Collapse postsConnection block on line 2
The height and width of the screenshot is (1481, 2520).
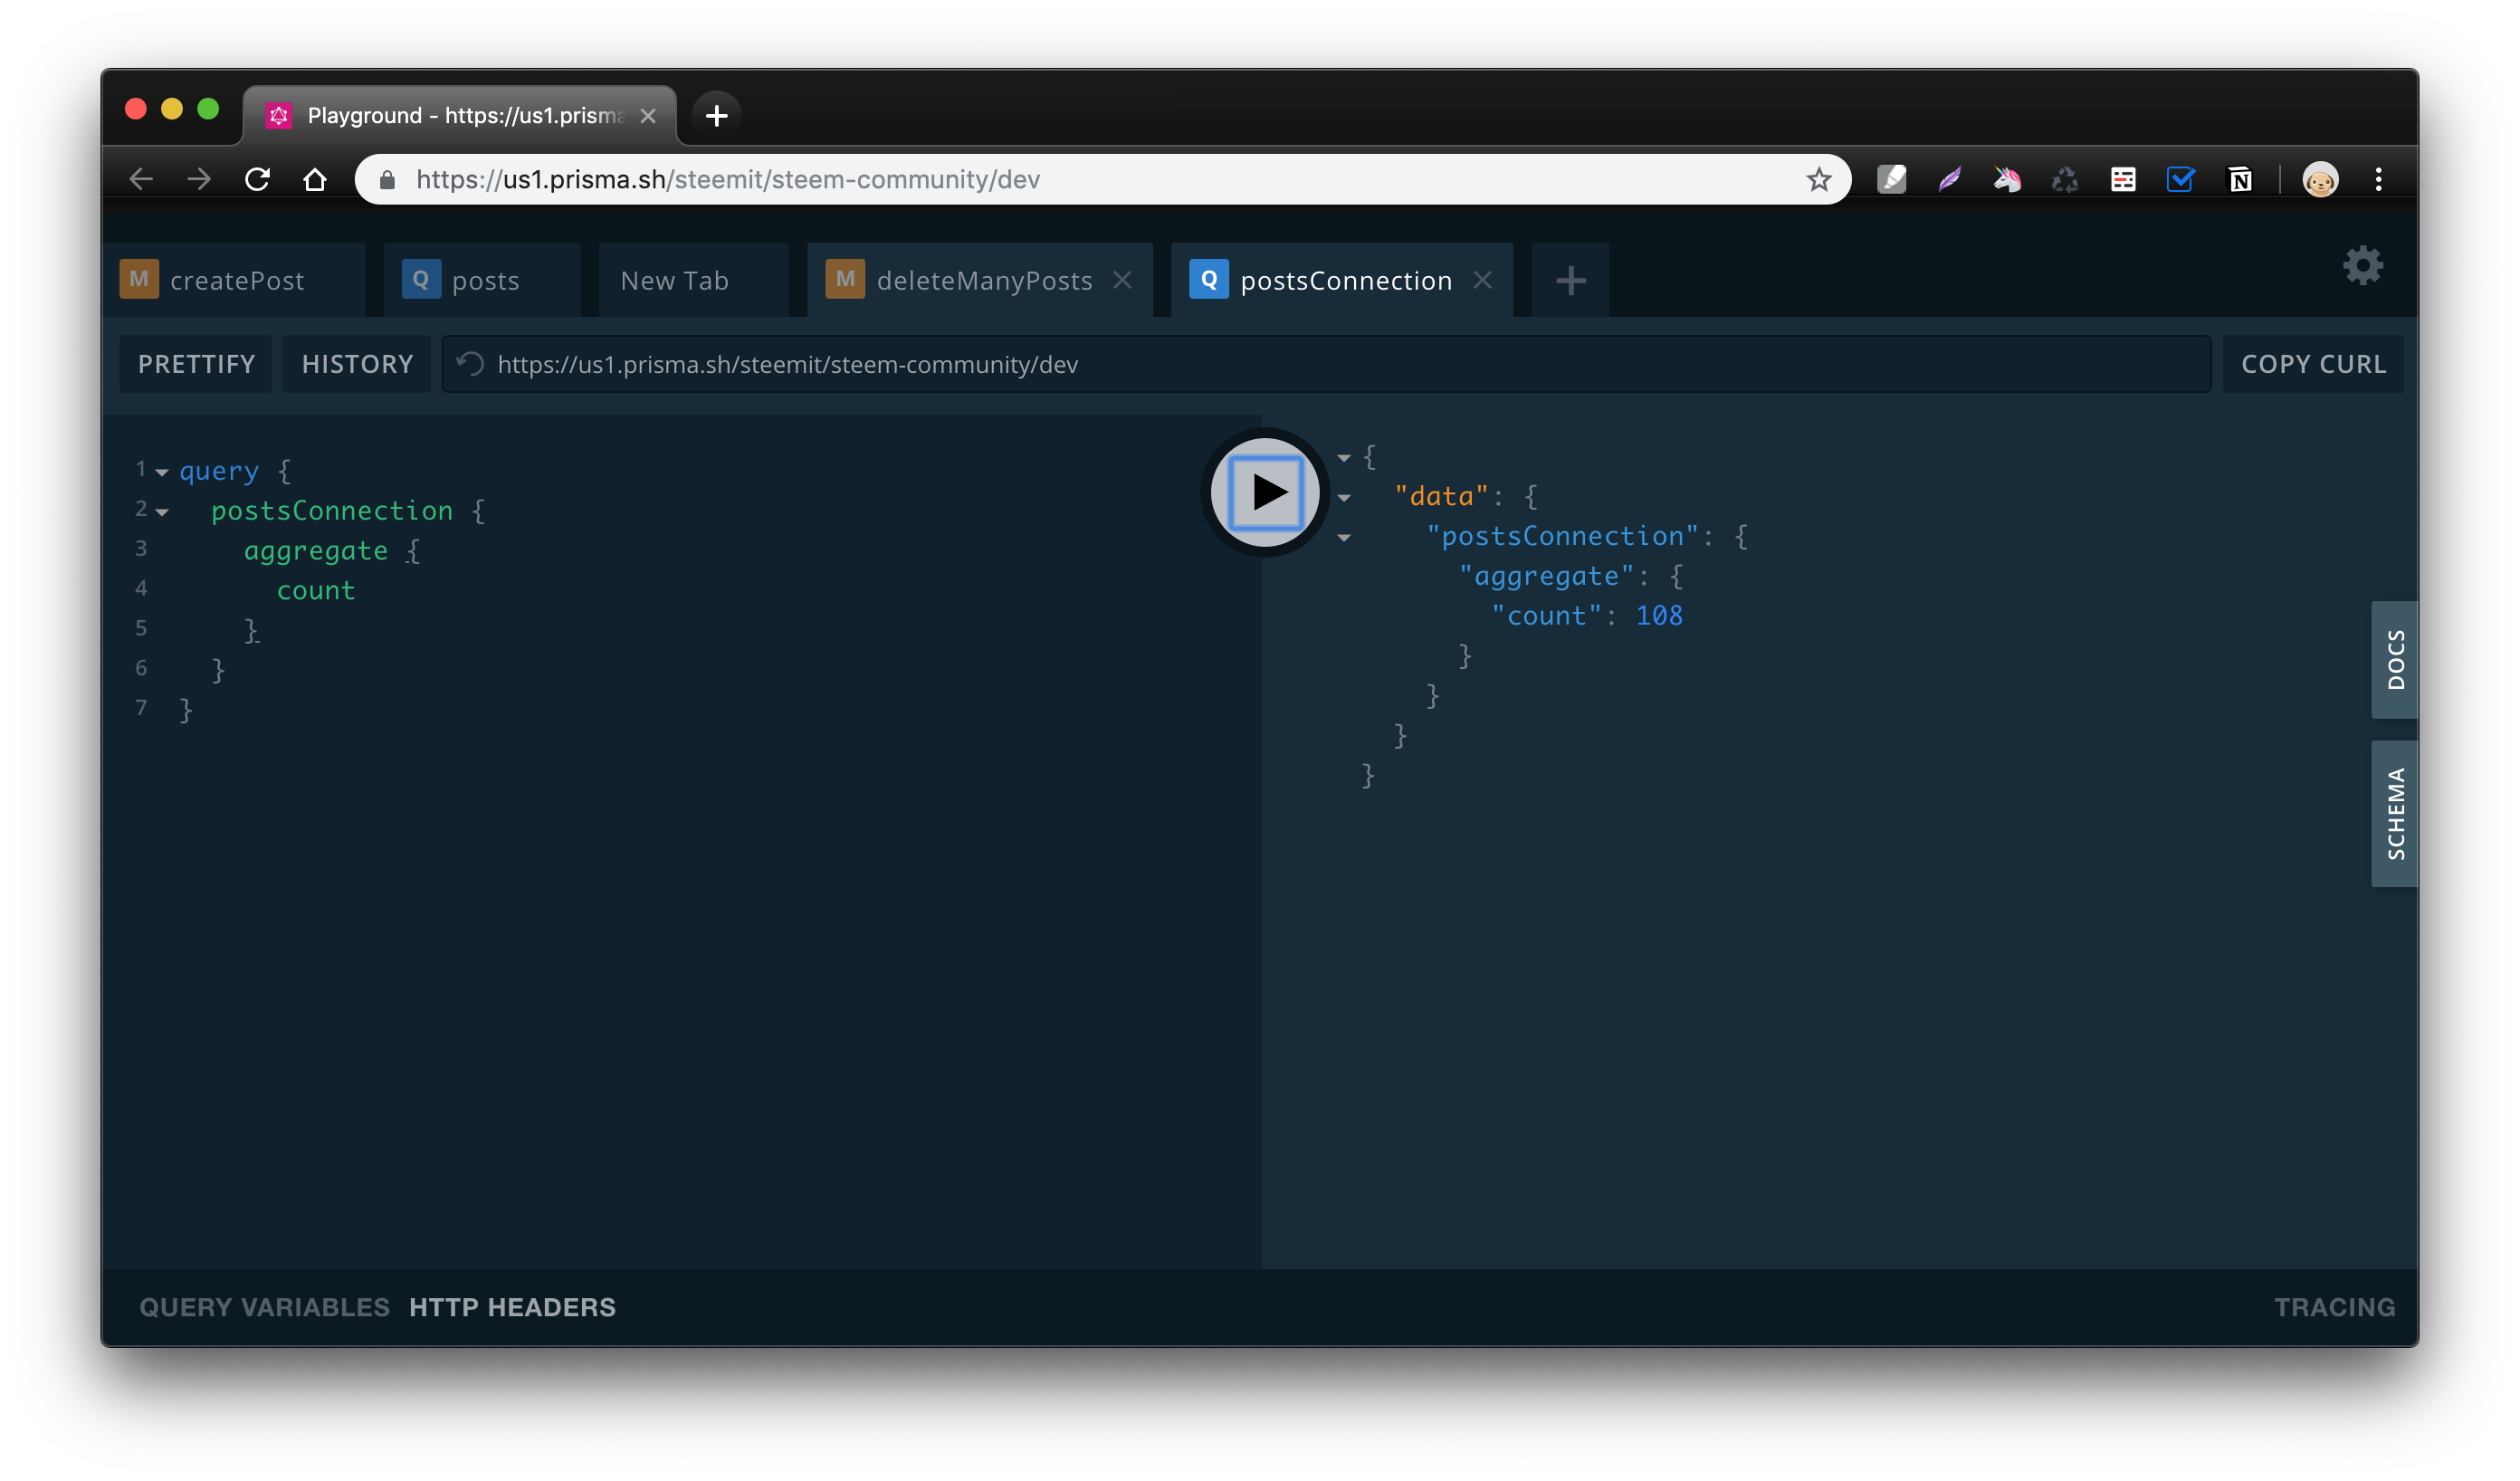(162, 512)
